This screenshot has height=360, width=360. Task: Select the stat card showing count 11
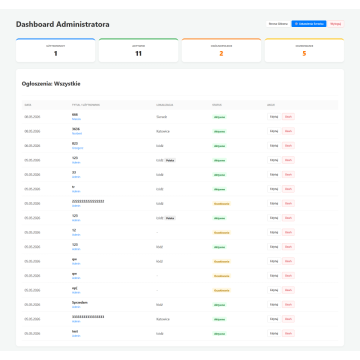[138, 50]
